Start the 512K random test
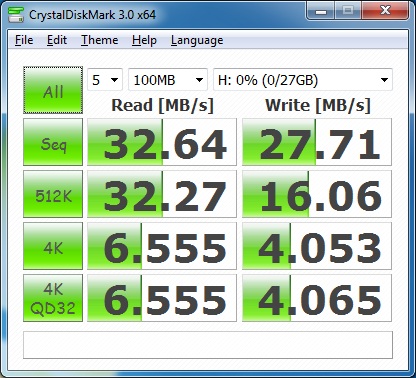416x378 pixels. point(53,194)
